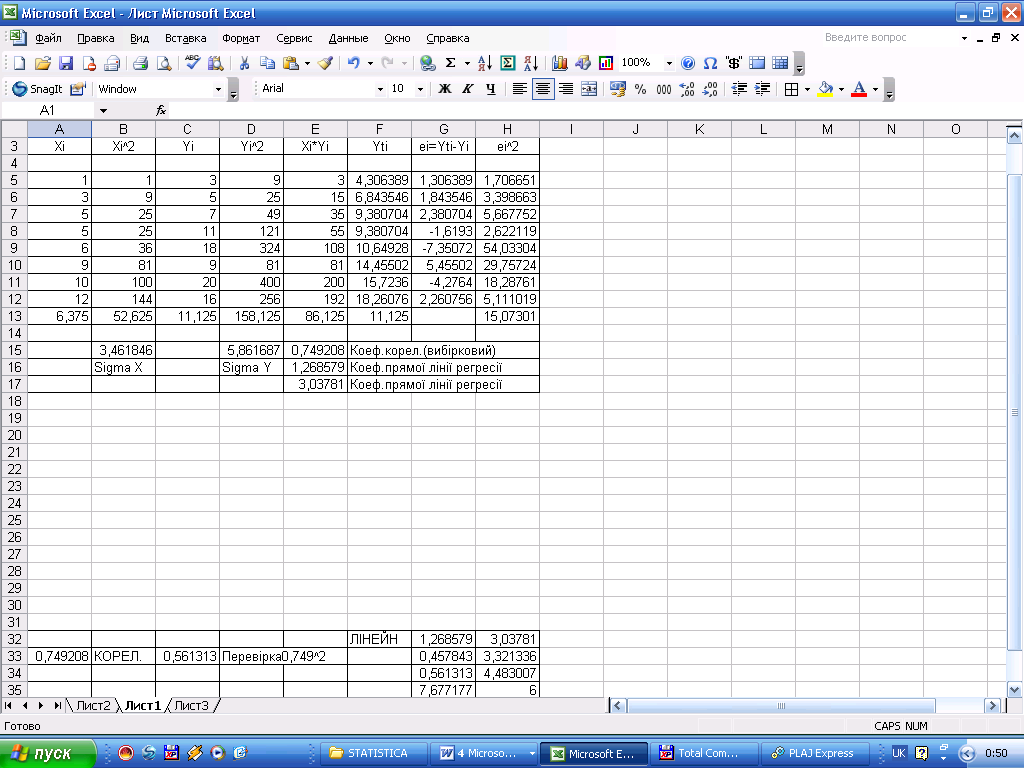Undo the last action

353,63
